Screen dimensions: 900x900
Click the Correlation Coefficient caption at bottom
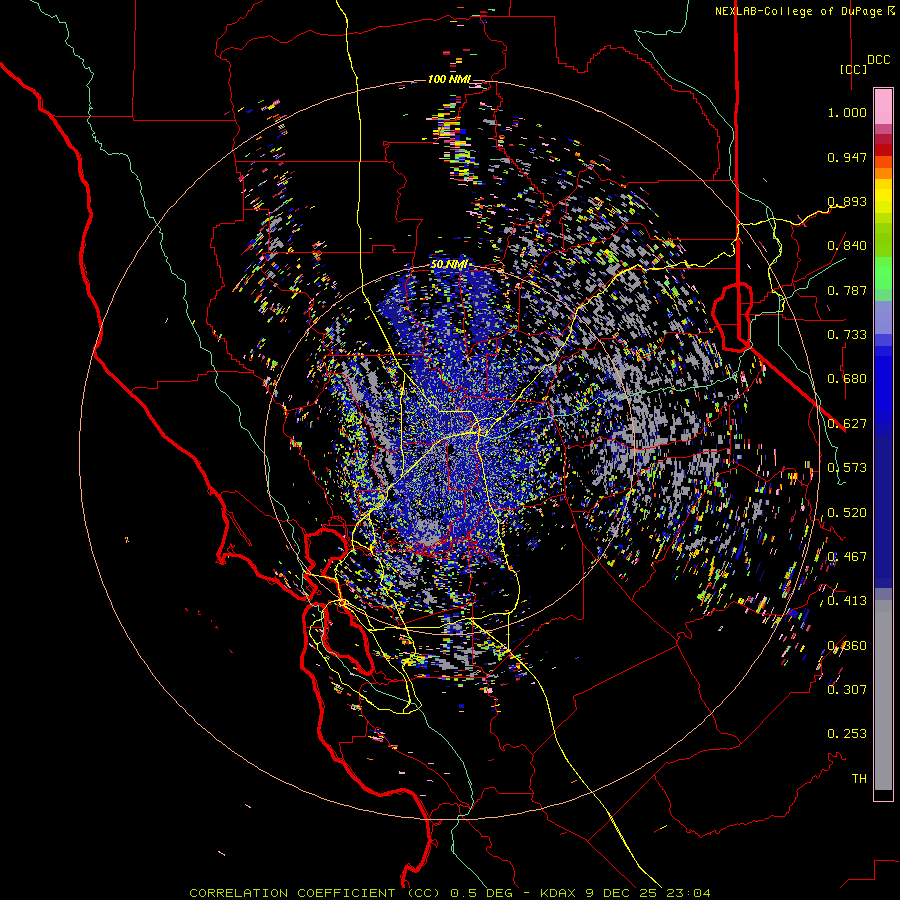coord(450,893)
